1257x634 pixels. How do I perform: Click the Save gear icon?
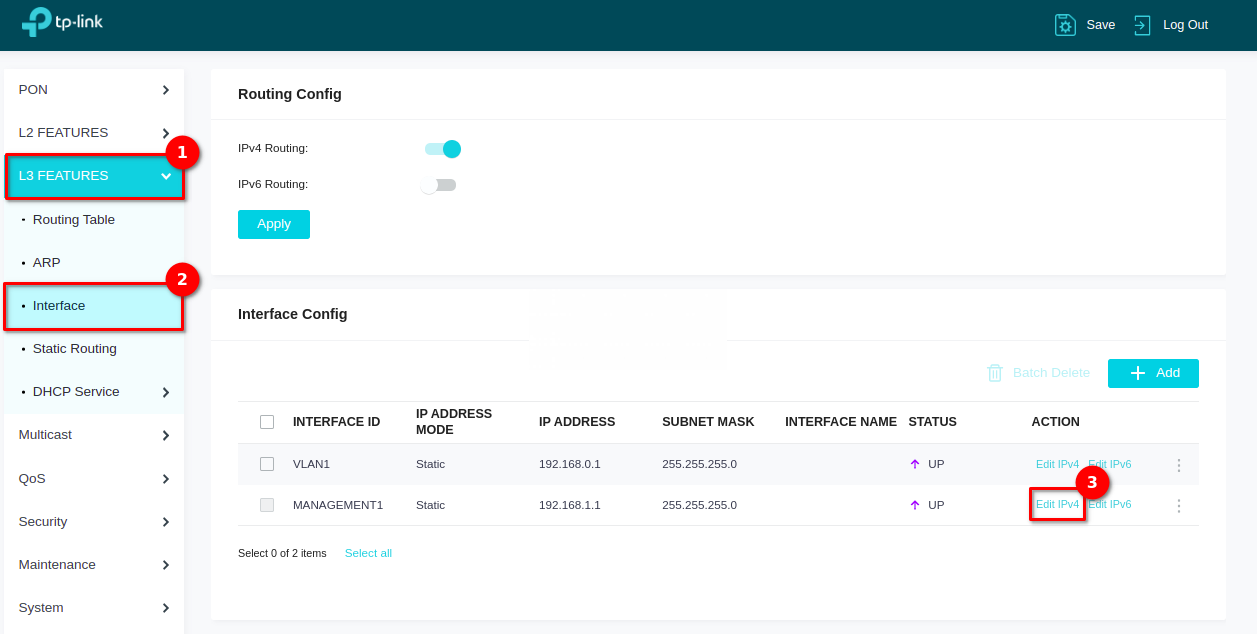[x=1065, y=25]
